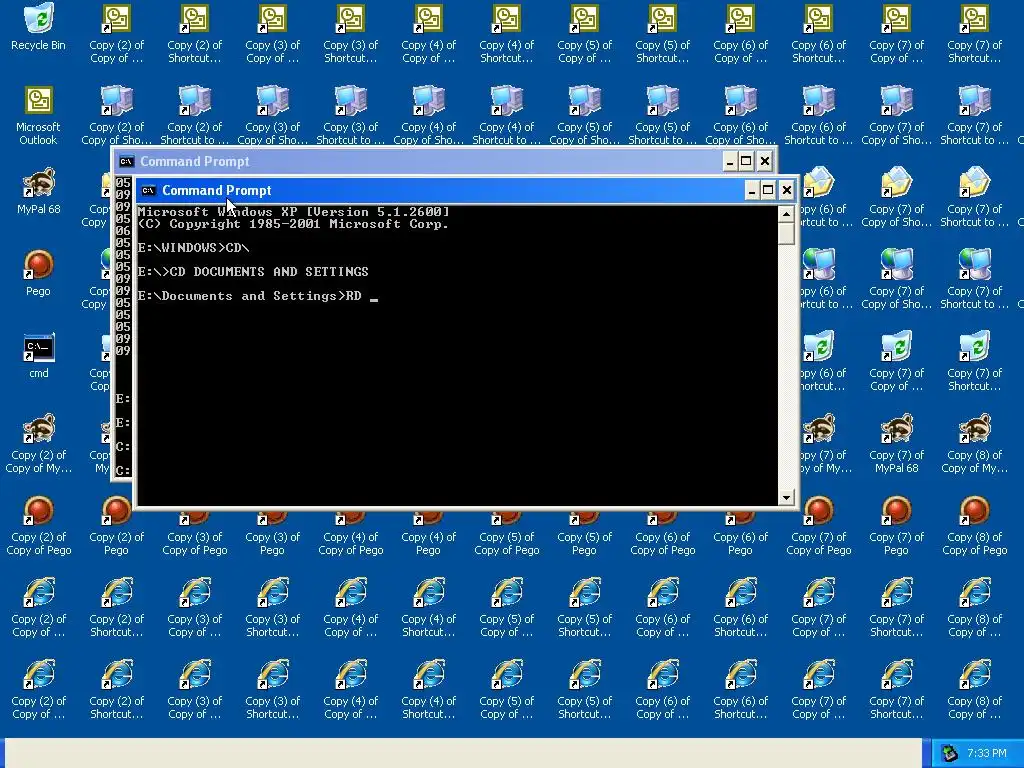This screenshot has width=1024, height=768.
Task: Select Outlook shortcut Copy (2) of Shortcut...
Action: (194, 34)
